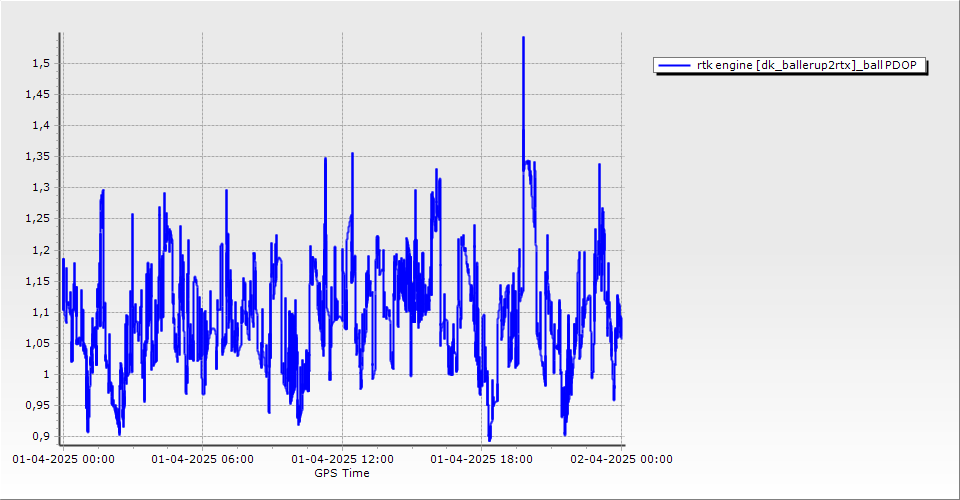Screen dimensions: 960x500
Task: Click the '1,1' y-axis value
Action: 41,312
